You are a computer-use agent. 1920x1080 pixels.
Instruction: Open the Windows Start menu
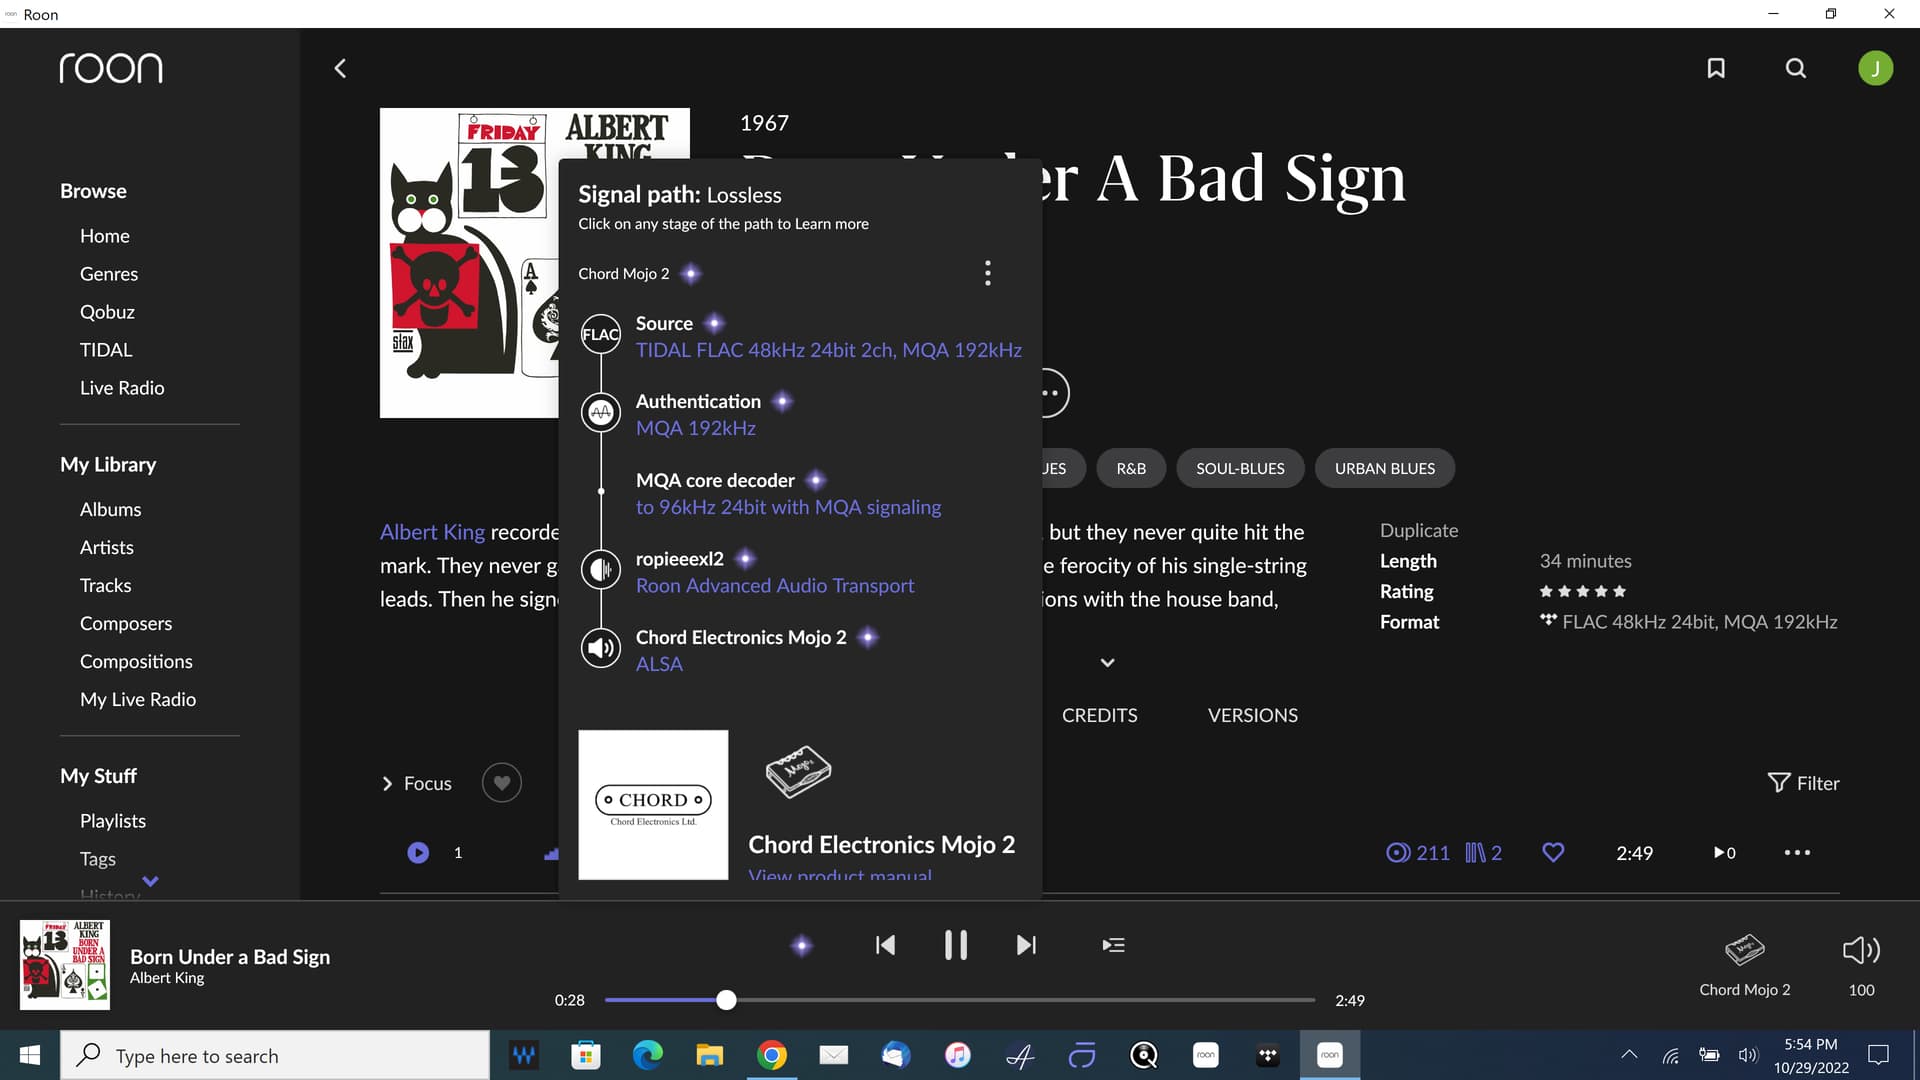pos(30,1055)
